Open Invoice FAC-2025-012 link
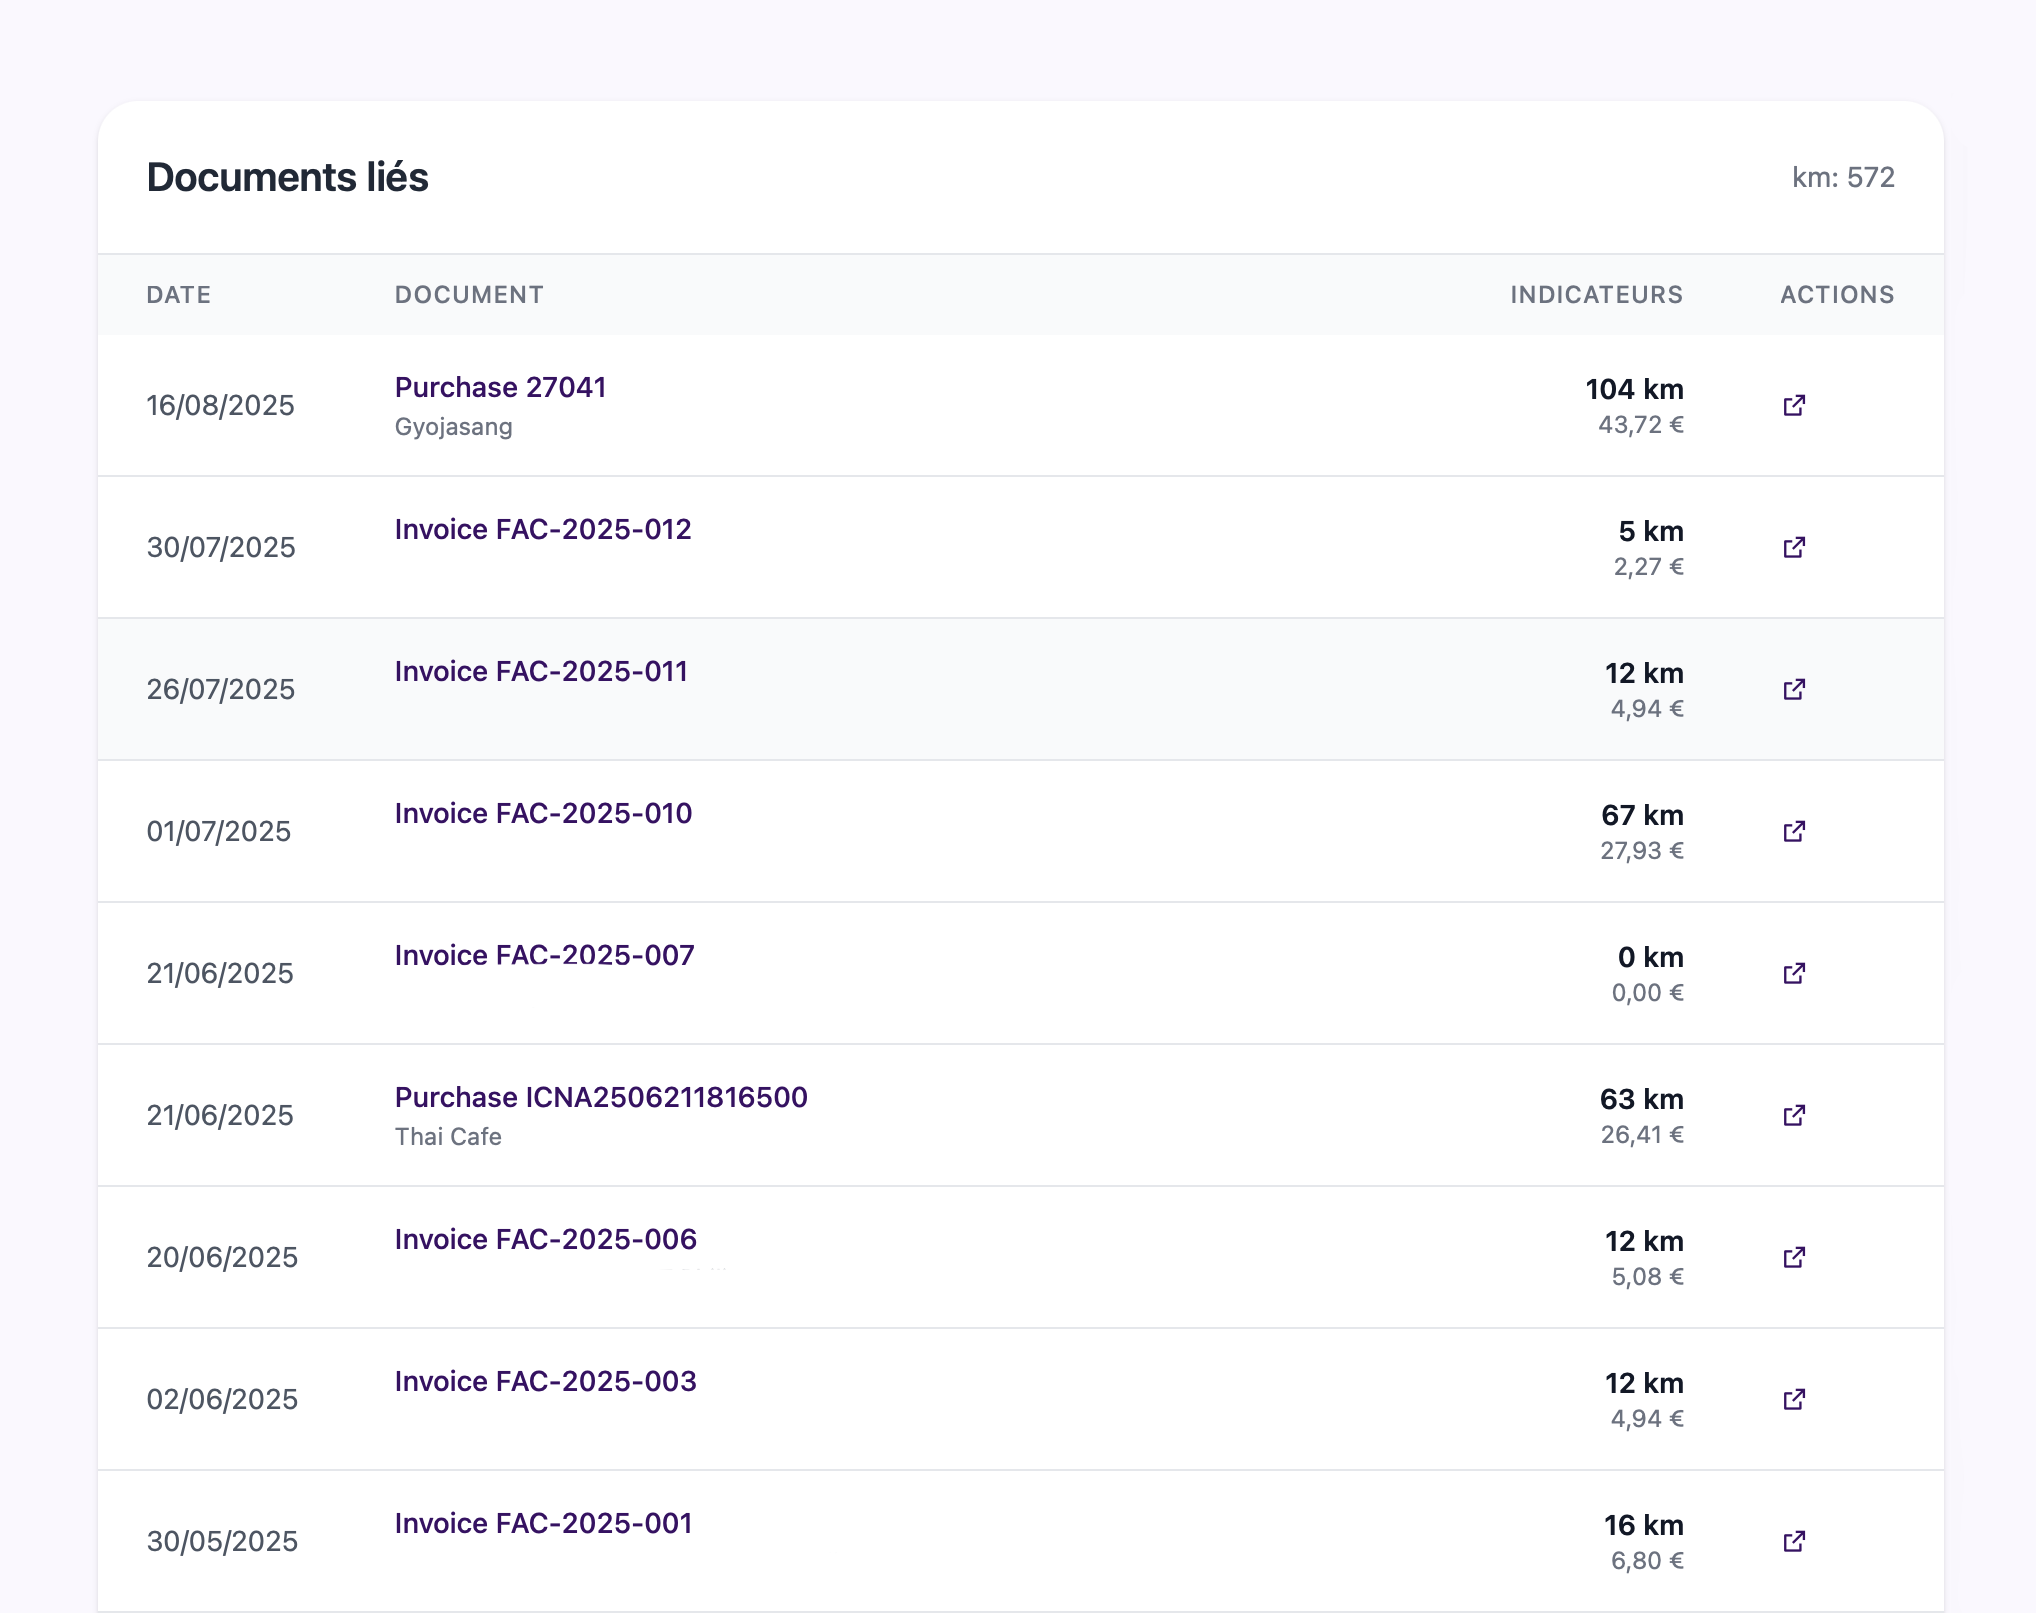 pyautogui.click(x=543, y=529)
